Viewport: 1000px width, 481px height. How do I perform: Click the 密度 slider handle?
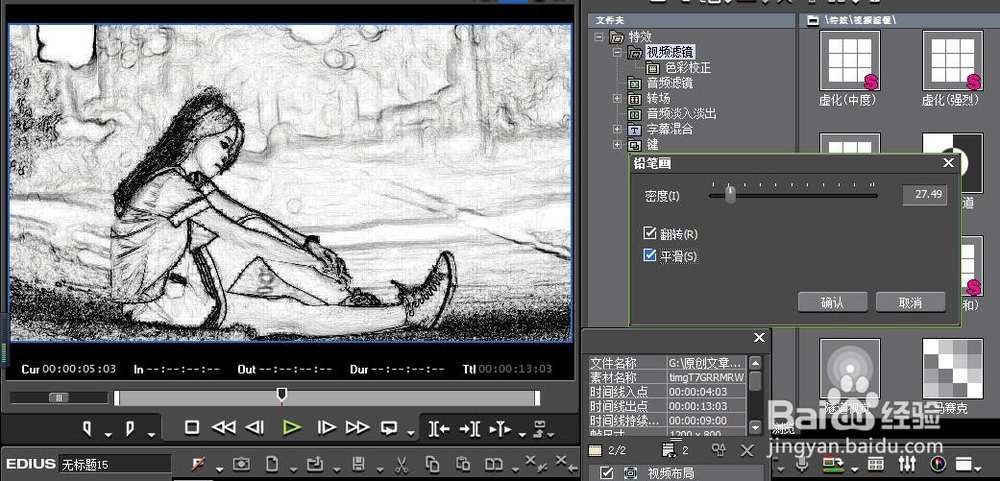coord(730,194)
